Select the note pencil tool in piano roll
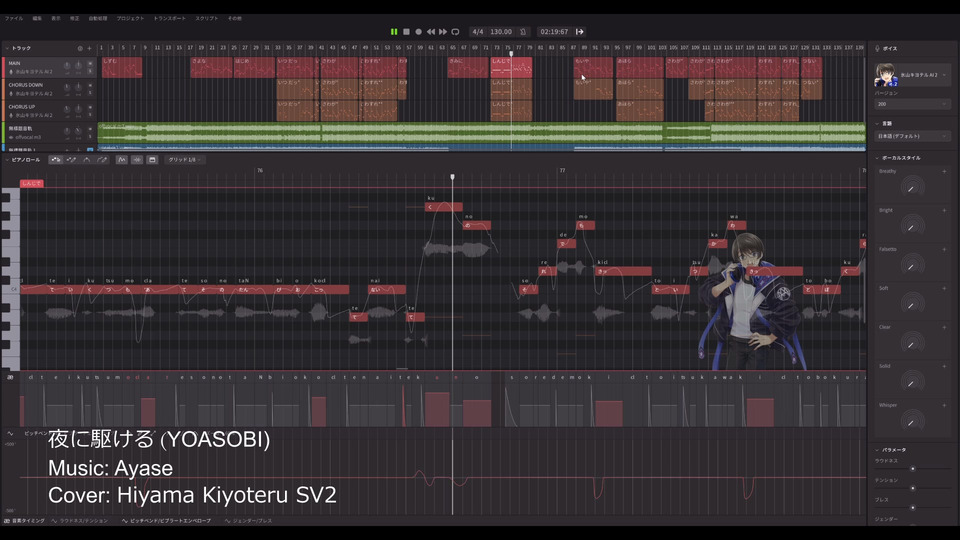 coord(71,160)
